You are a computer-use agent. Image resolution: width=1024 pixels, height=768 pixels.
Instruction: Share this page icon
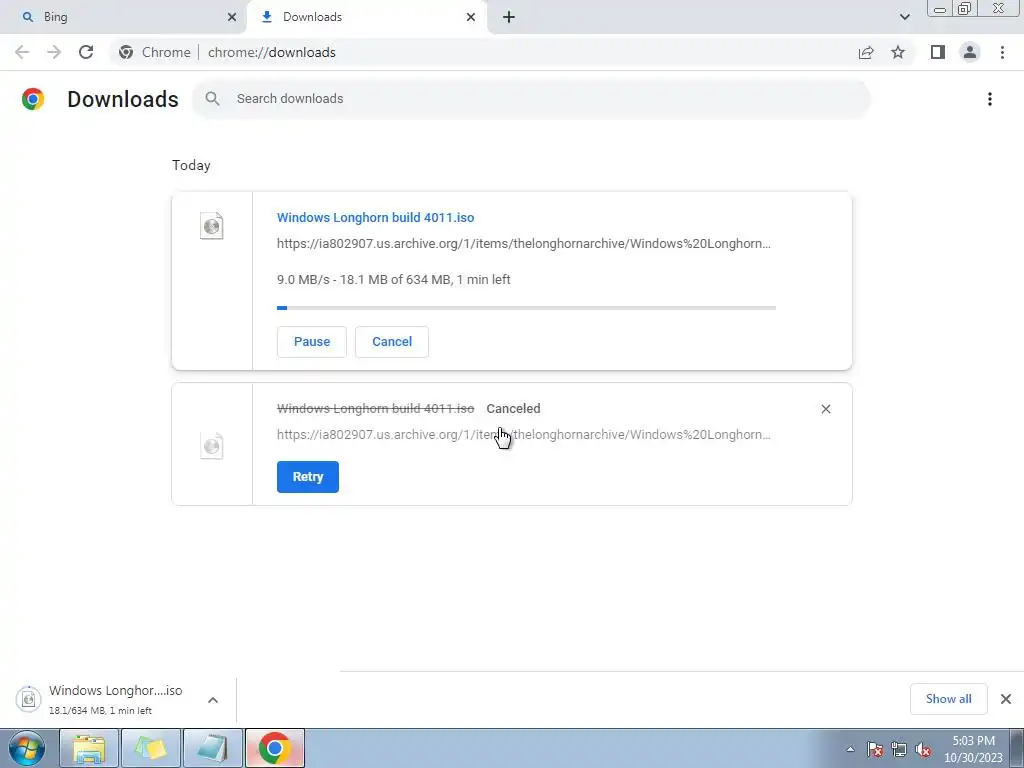[866, 52]
